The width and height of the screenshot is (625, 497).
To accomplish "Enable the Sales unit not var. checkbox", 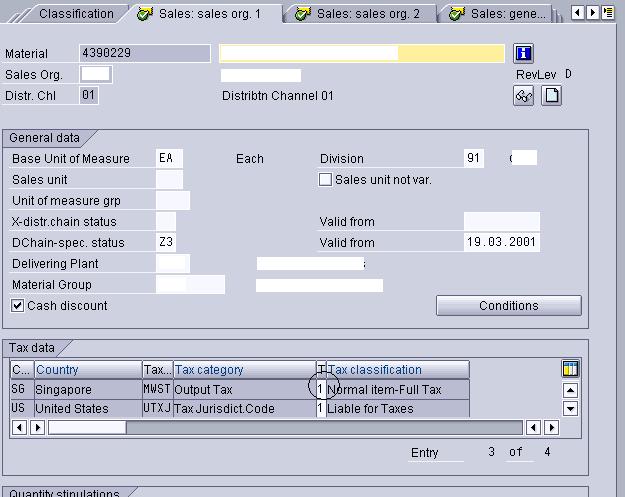I will point(325,180).
